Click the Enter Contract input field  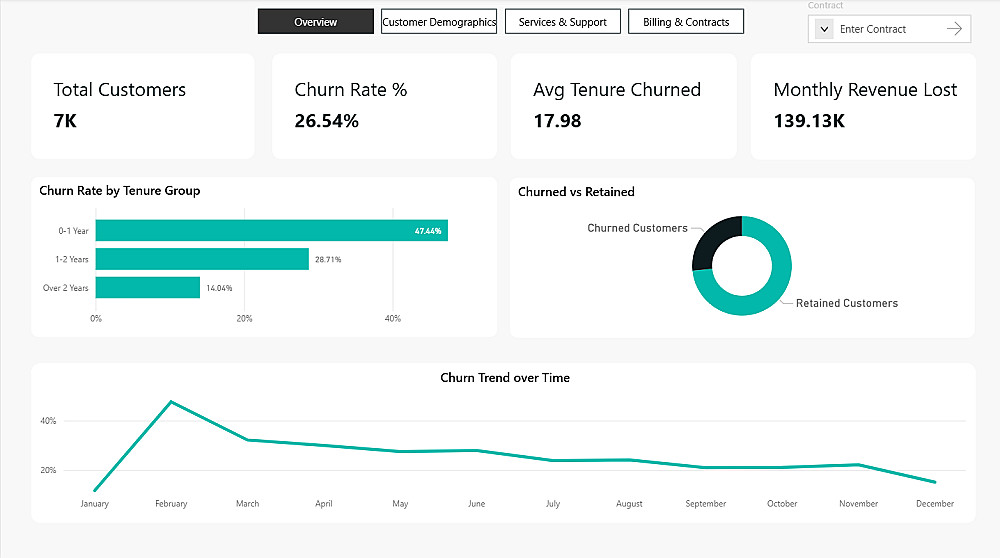coord(885,29)
